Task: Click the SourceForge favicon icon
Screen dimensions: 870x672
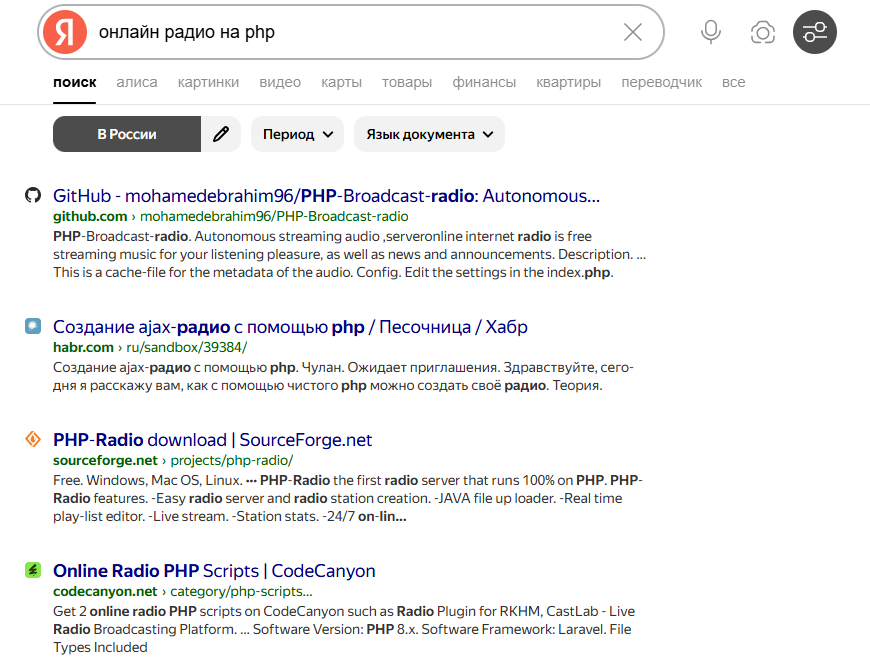Action: (33, 439)
